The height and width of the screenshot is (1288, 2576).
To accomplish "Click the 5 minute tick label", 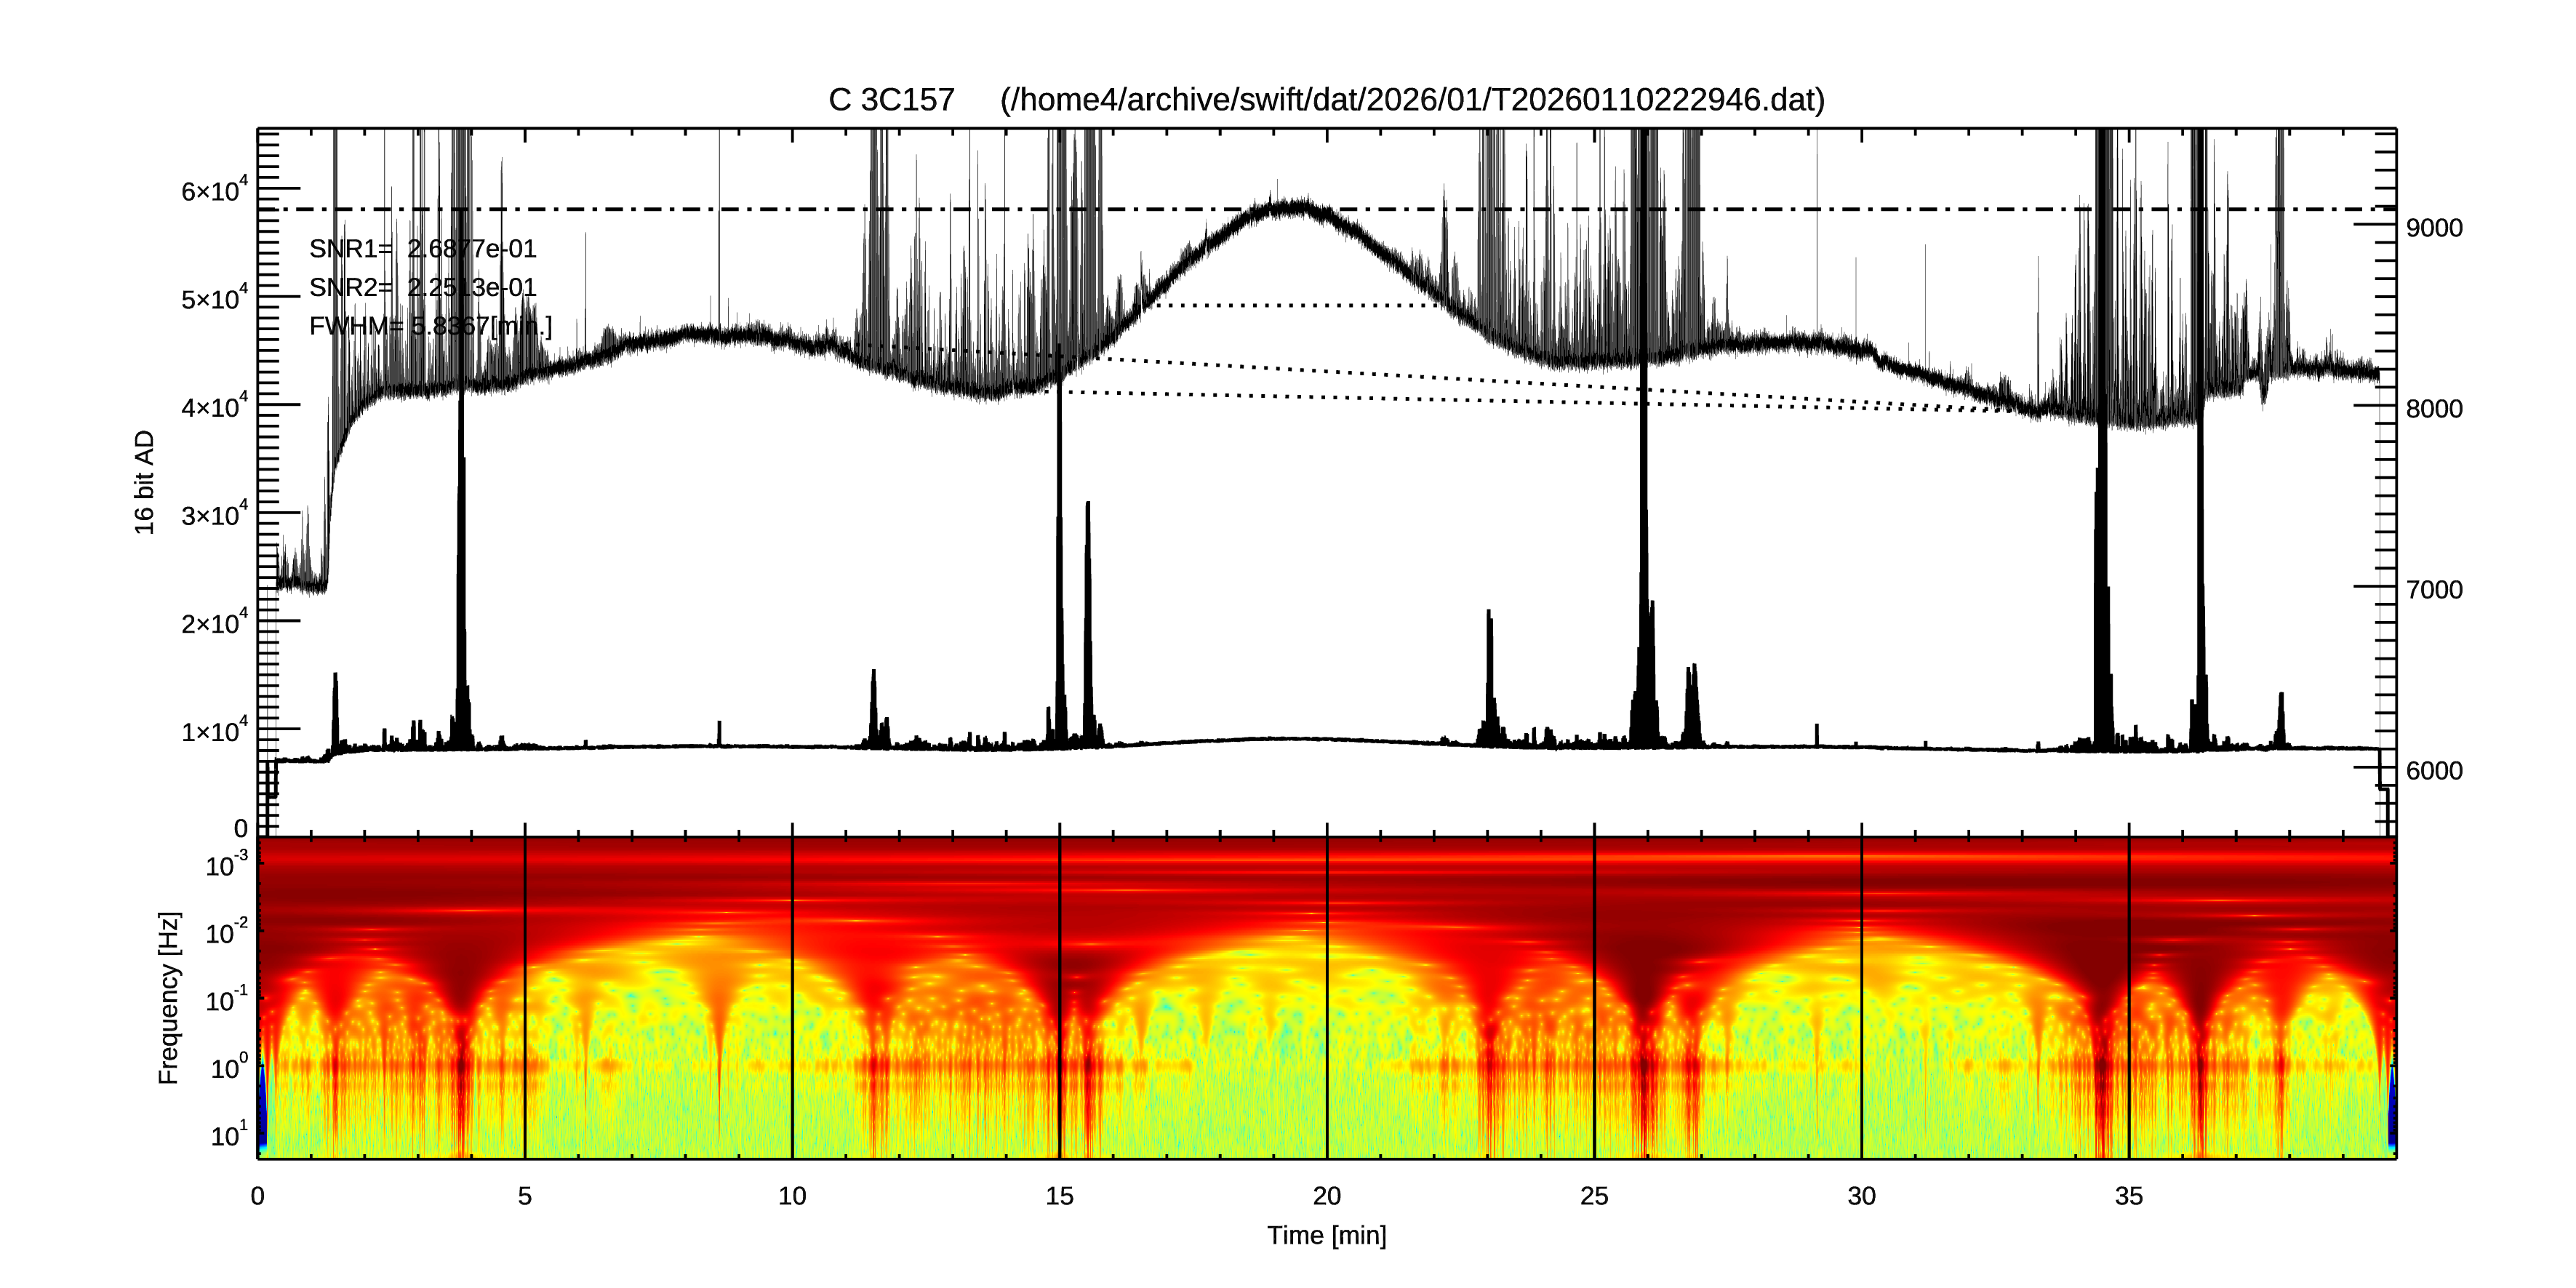I will (525, 1196).
